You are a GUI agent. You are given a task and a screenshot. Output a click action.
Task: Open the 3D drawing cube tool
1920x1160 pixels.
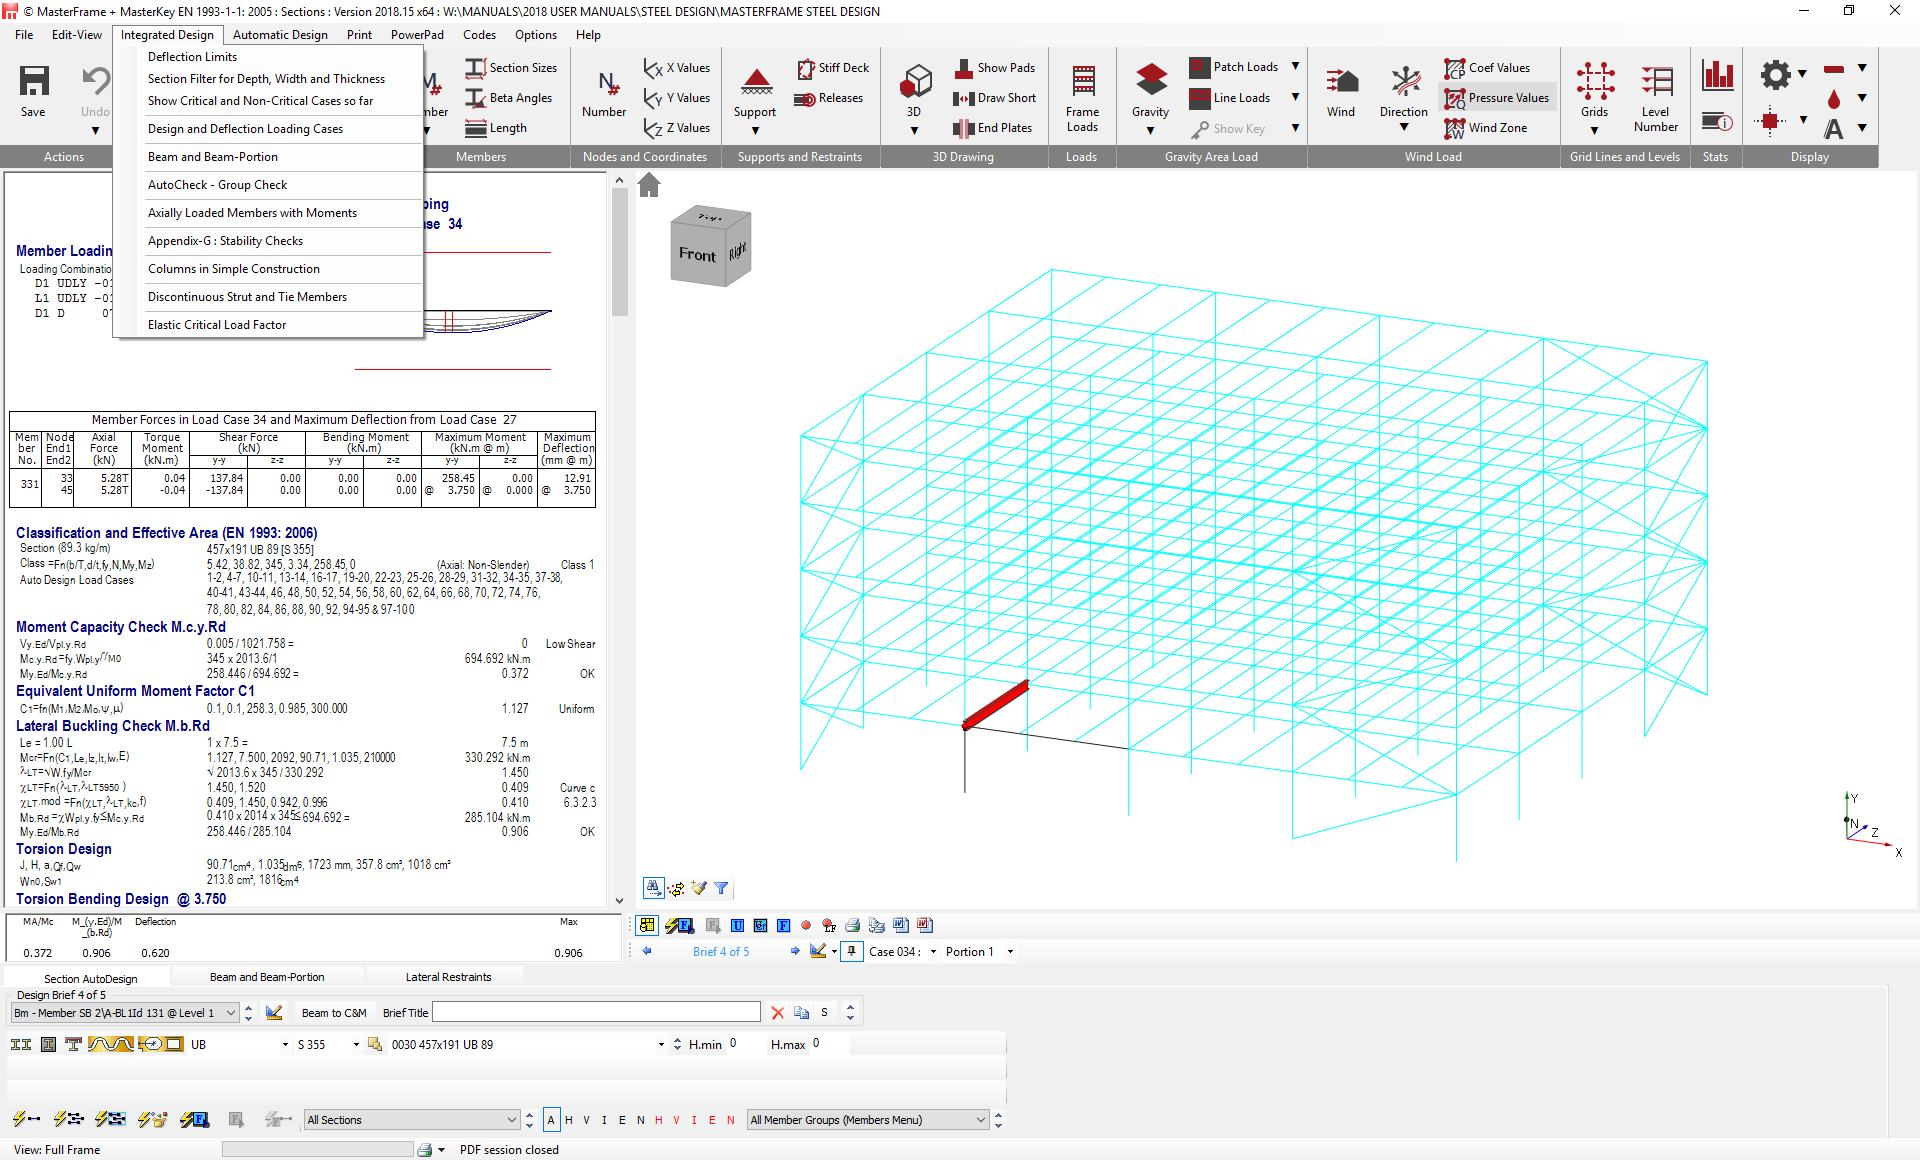pyautogui.click(x=915, y=82)
